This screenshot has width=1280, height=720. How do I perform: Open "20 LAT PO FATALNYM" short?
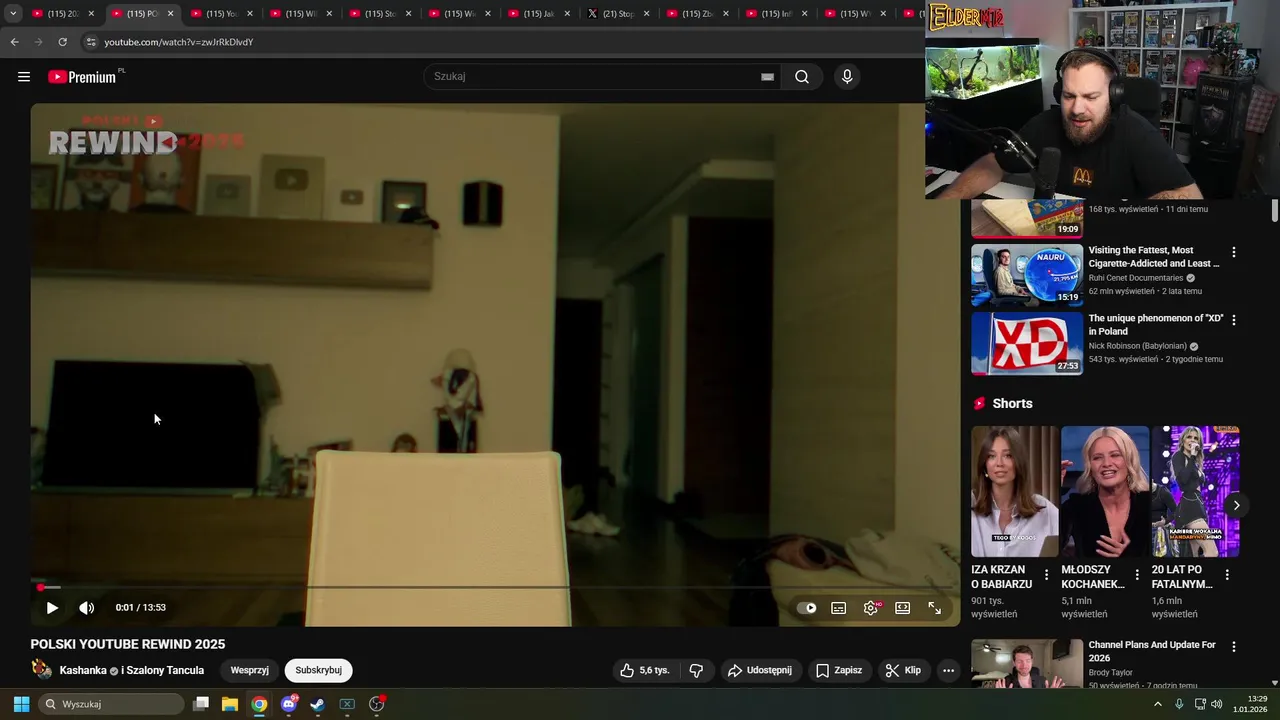point(1195,491)
